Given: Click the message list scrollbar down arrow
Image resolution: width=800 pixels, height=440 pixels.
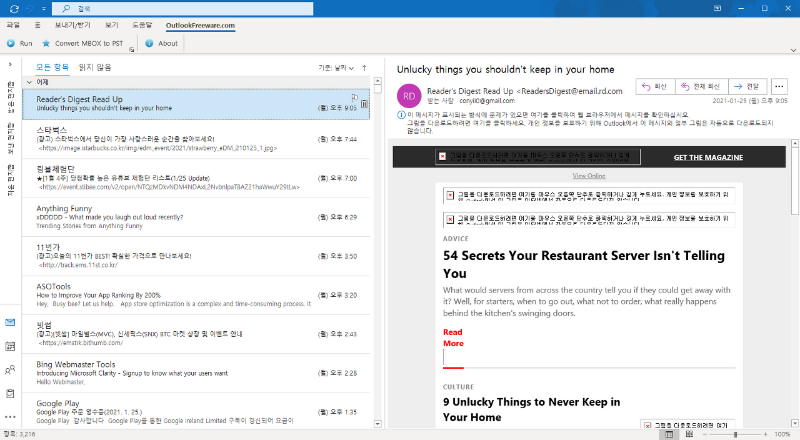Looking at the screenshot, I should [x=378, y=424].
